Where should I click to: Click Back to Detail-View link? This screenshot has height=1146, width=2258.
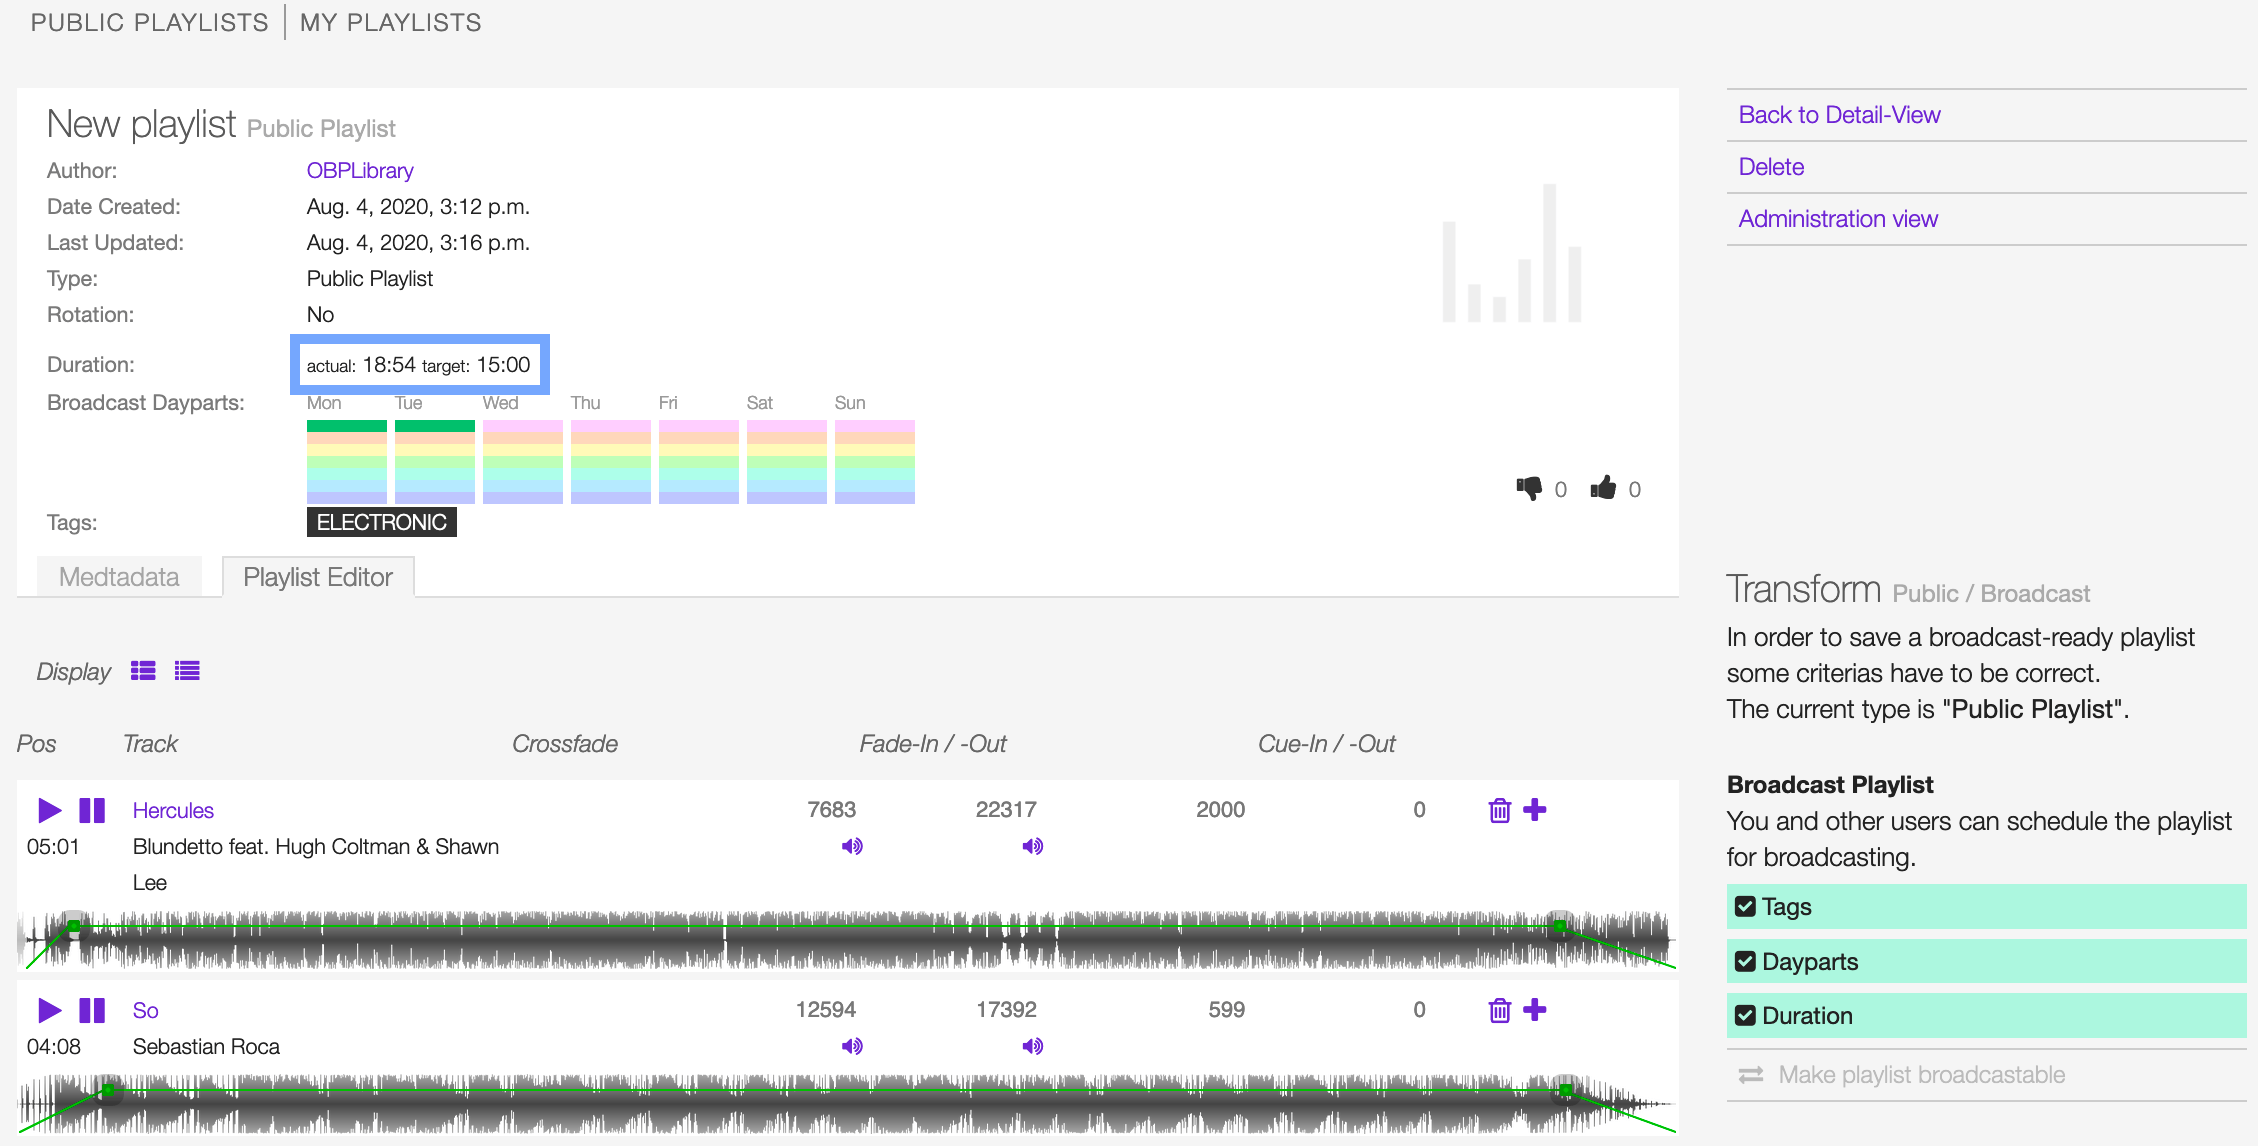click(1839, 115)
